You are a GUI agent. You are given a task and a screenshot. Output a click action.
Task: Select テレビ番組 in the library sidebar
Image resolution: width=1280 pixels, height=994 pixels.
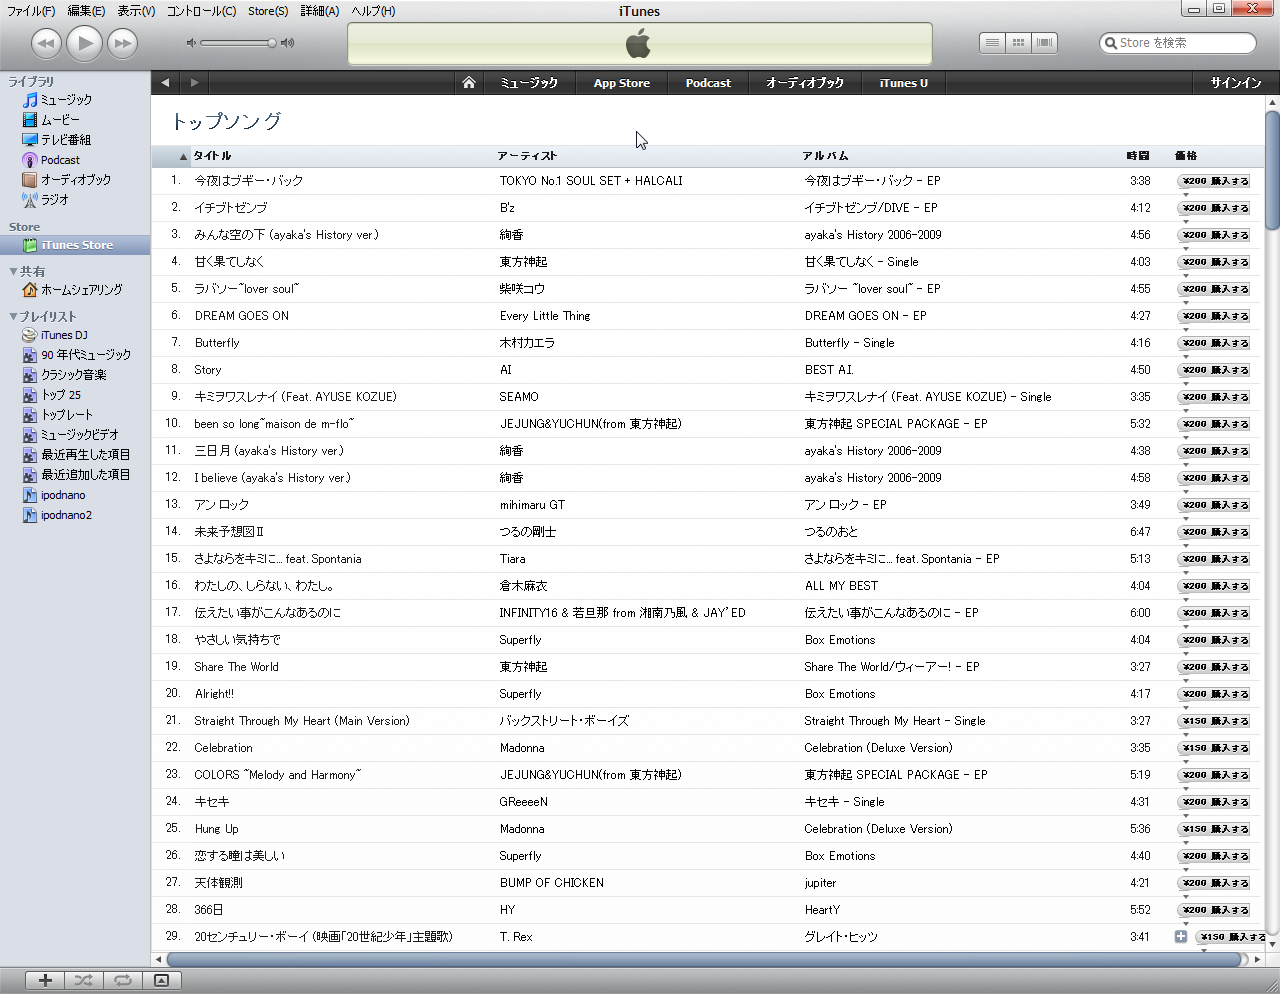click(x=66, y=140)
